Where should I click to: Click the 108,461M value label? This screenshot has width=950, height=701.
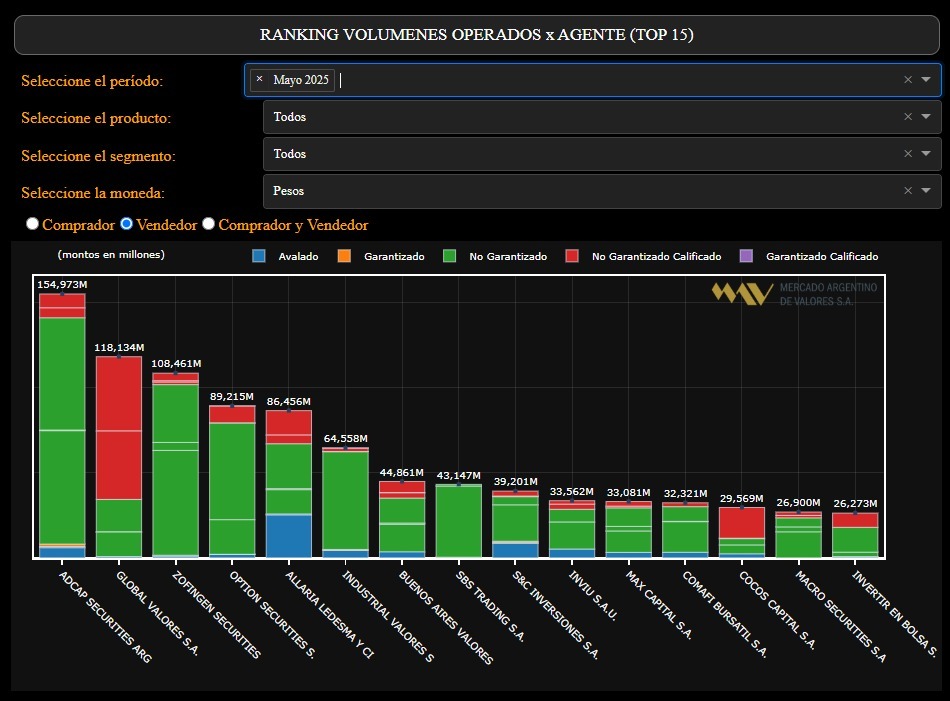pos(176,364)
